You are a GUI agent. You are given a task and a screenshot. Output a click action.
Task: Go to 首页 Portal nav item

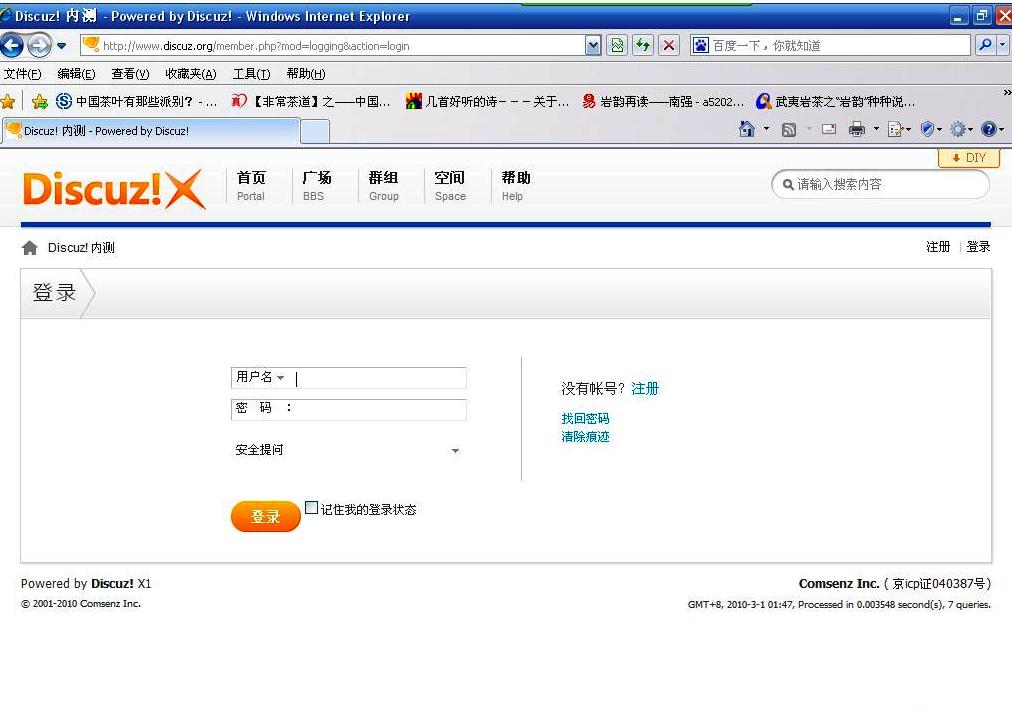tap(251, 186)
